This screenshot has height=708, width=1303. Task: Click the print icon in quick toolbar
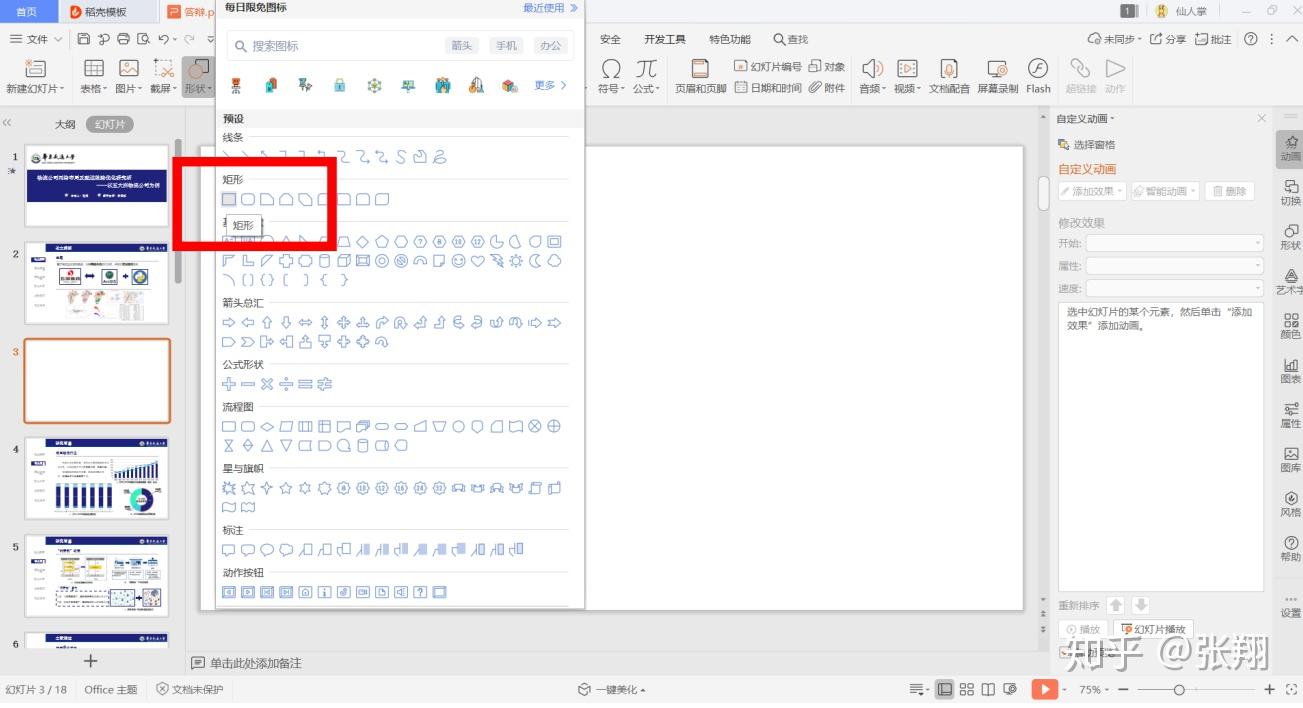click(x=123, y=39)
